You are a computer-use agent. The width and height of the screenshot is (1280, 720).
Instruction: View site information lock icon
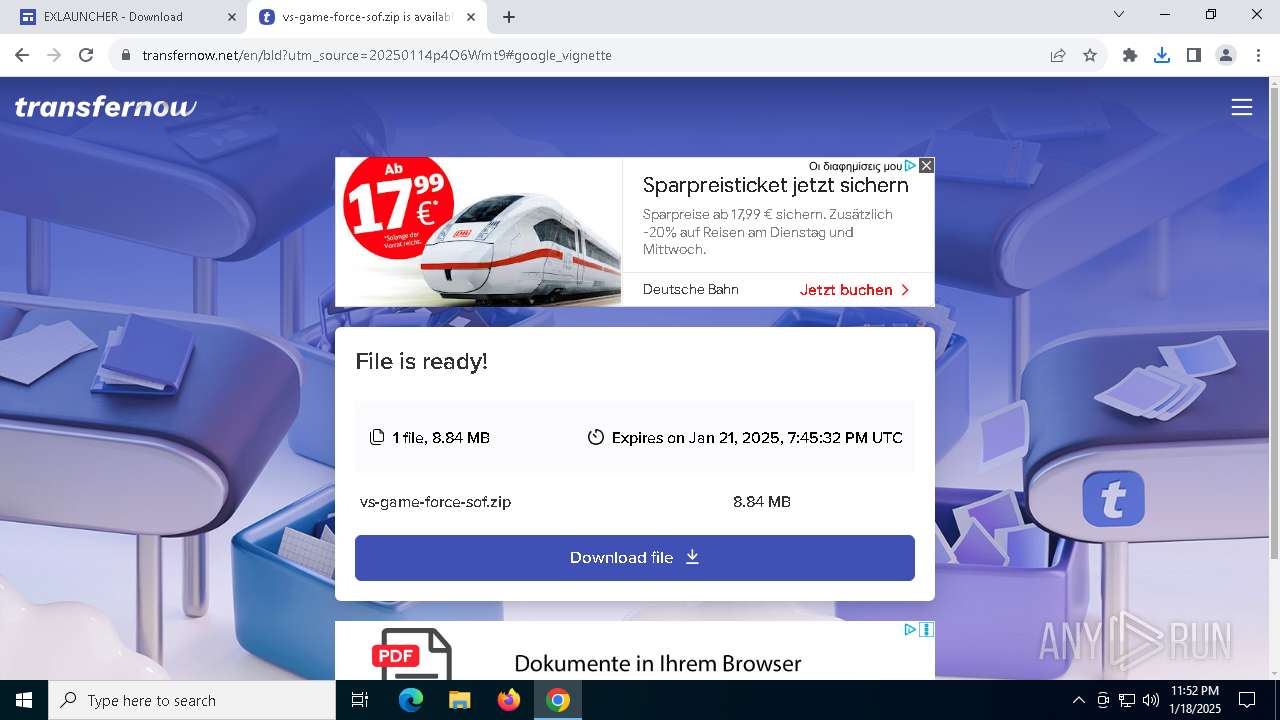[126, 55]
